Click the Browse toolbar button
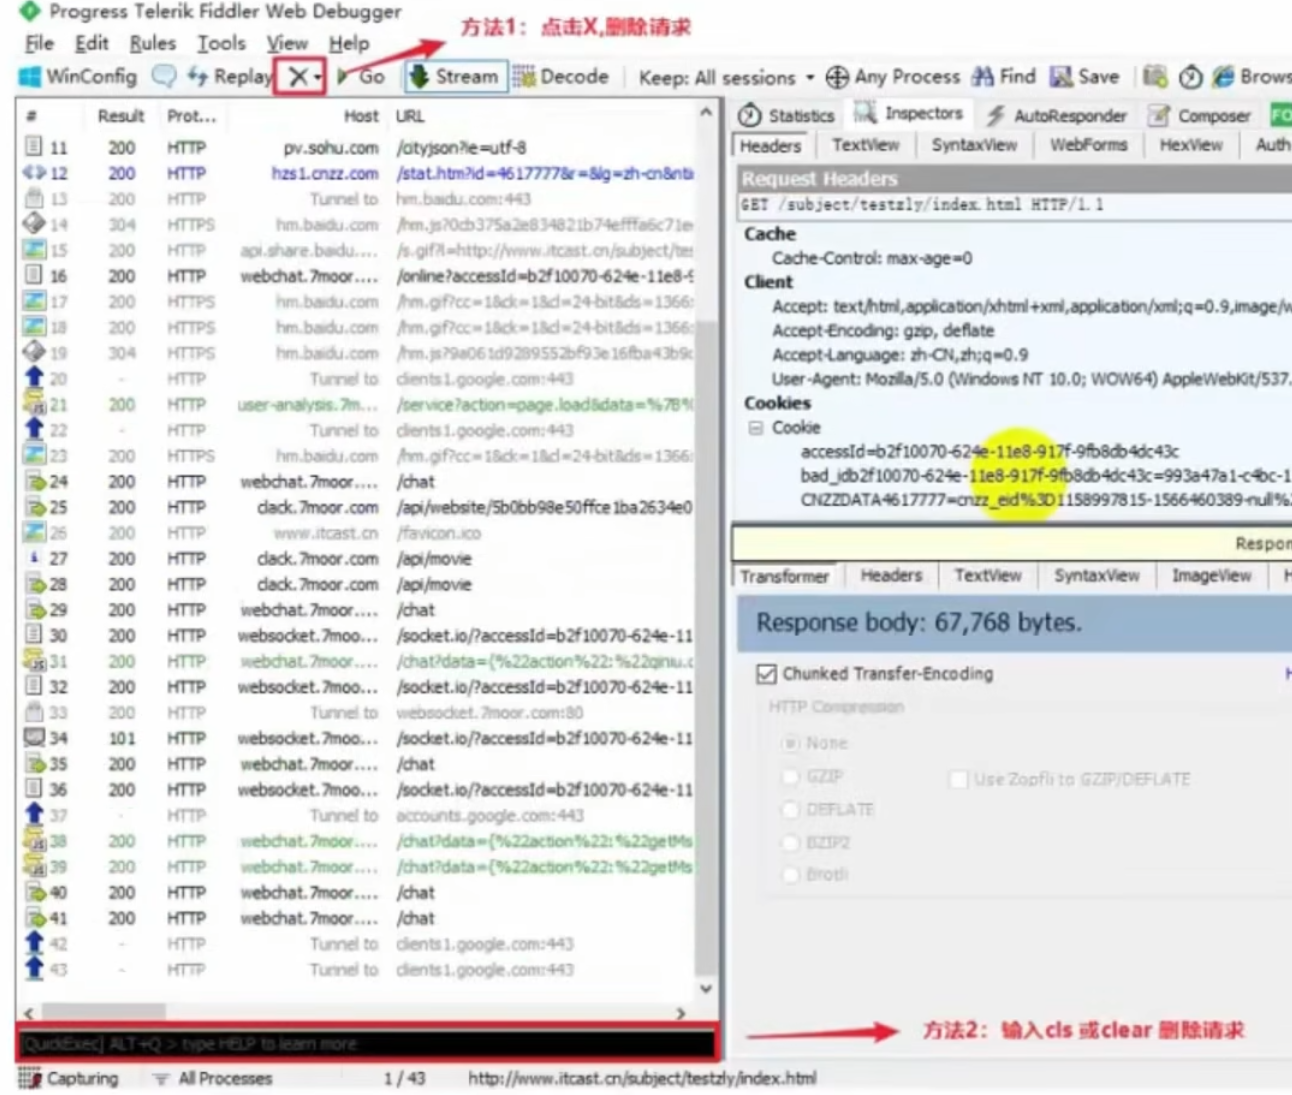This screenshot has height=1095, width=1292. [x=1251, y=76]
